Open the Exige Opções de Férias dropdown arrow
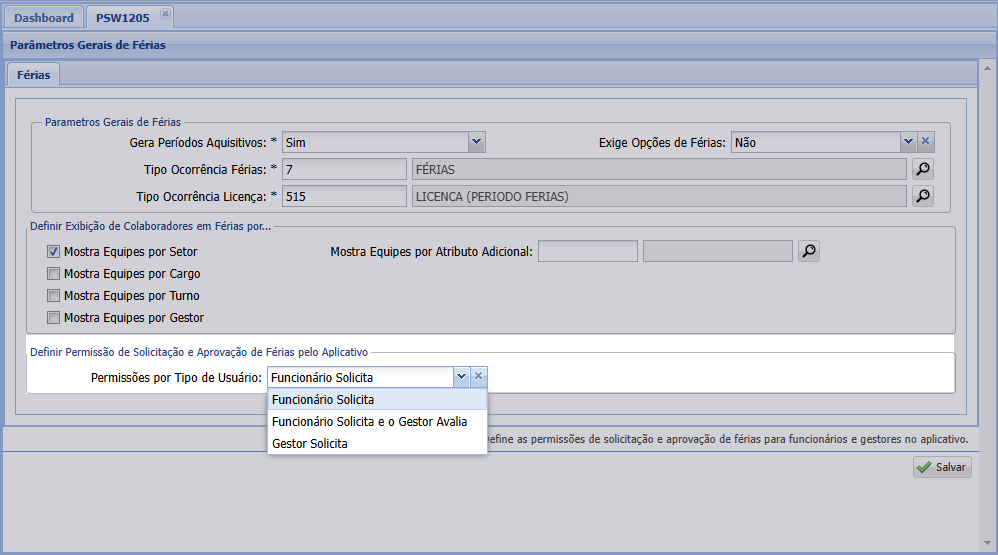This screenshot has height=555, width=998. (x=908, y=142)
